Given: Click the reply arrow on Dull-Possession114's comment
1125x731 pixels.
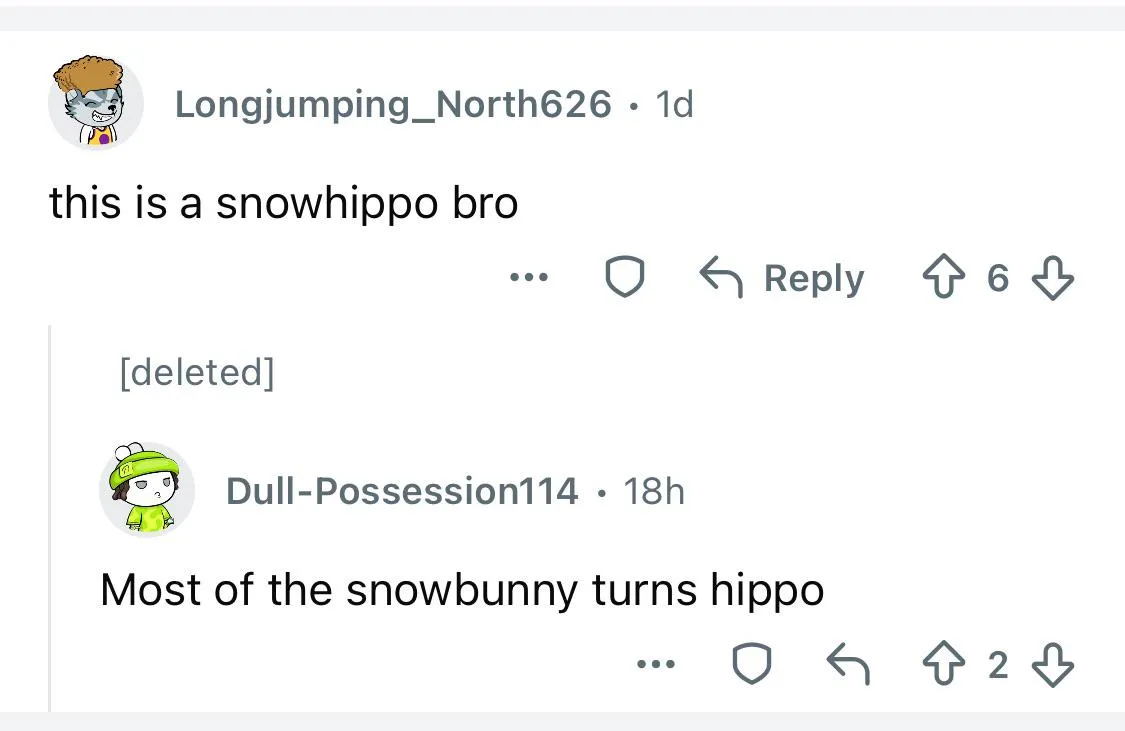Looking at the screenshot, I should click(848, 665).
